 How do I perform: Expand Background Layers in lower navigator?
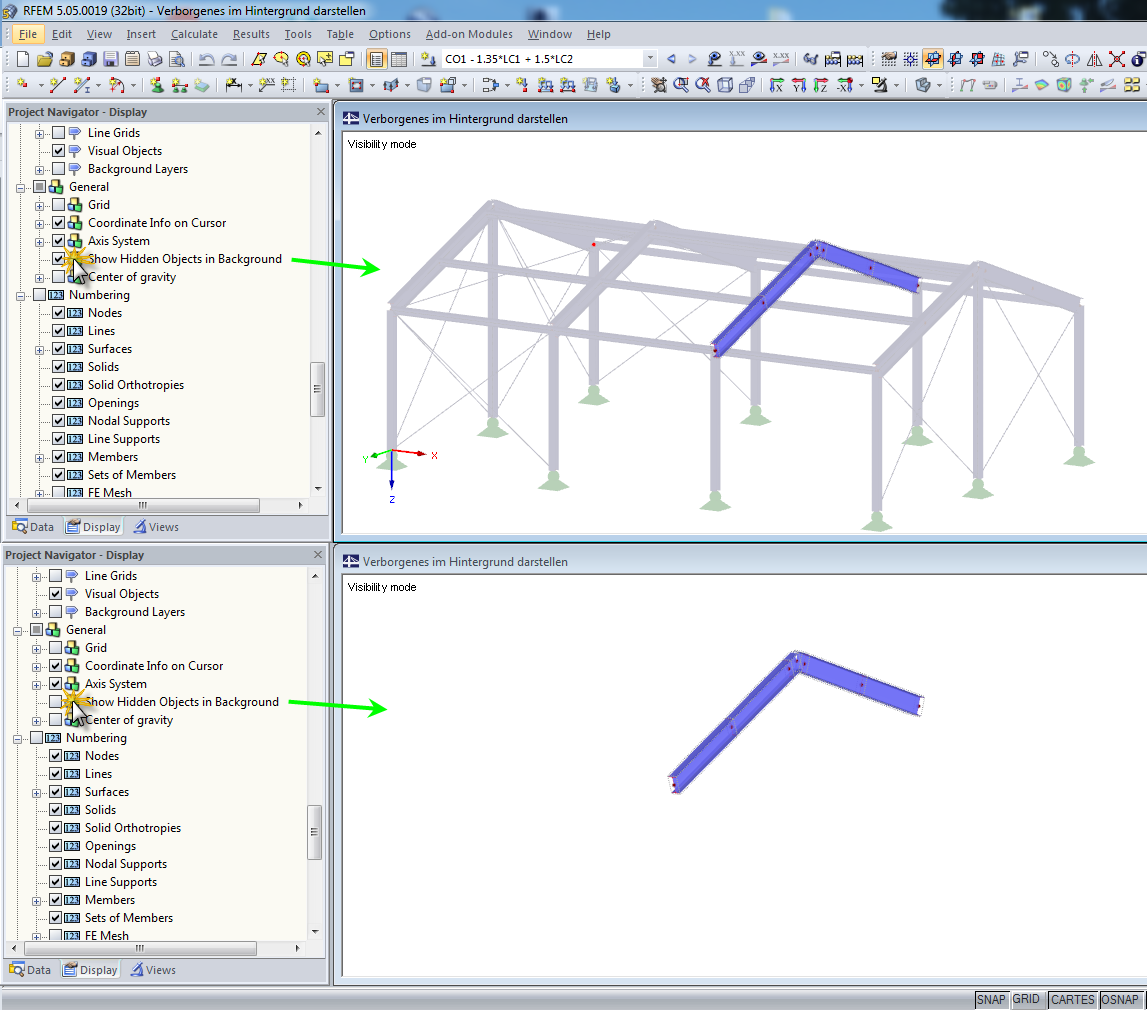37,613
